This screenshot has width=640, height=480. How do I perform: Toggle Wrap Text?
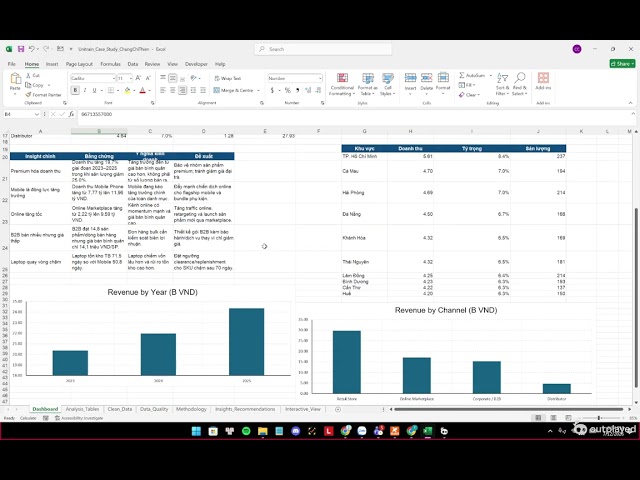pyautogui.click(x=228, y=78)
